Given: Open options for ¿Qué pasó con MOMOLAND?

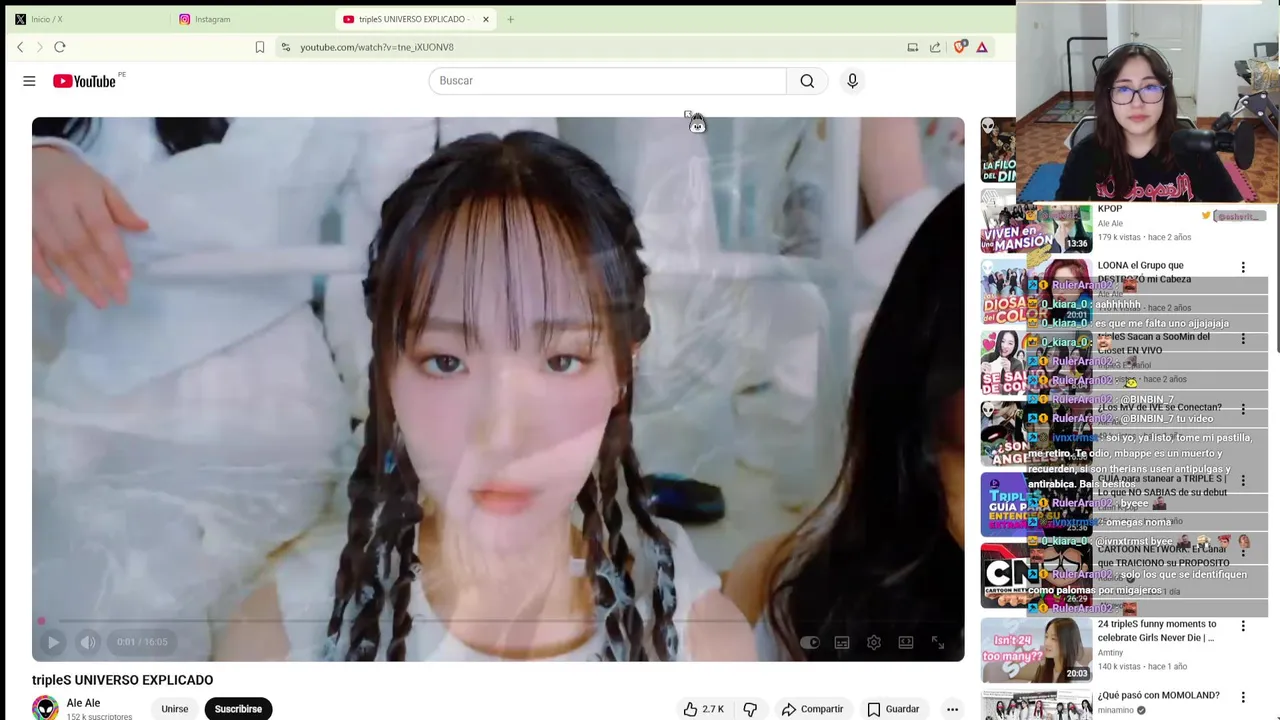Looking at the screenshot, I should 1243,697.
